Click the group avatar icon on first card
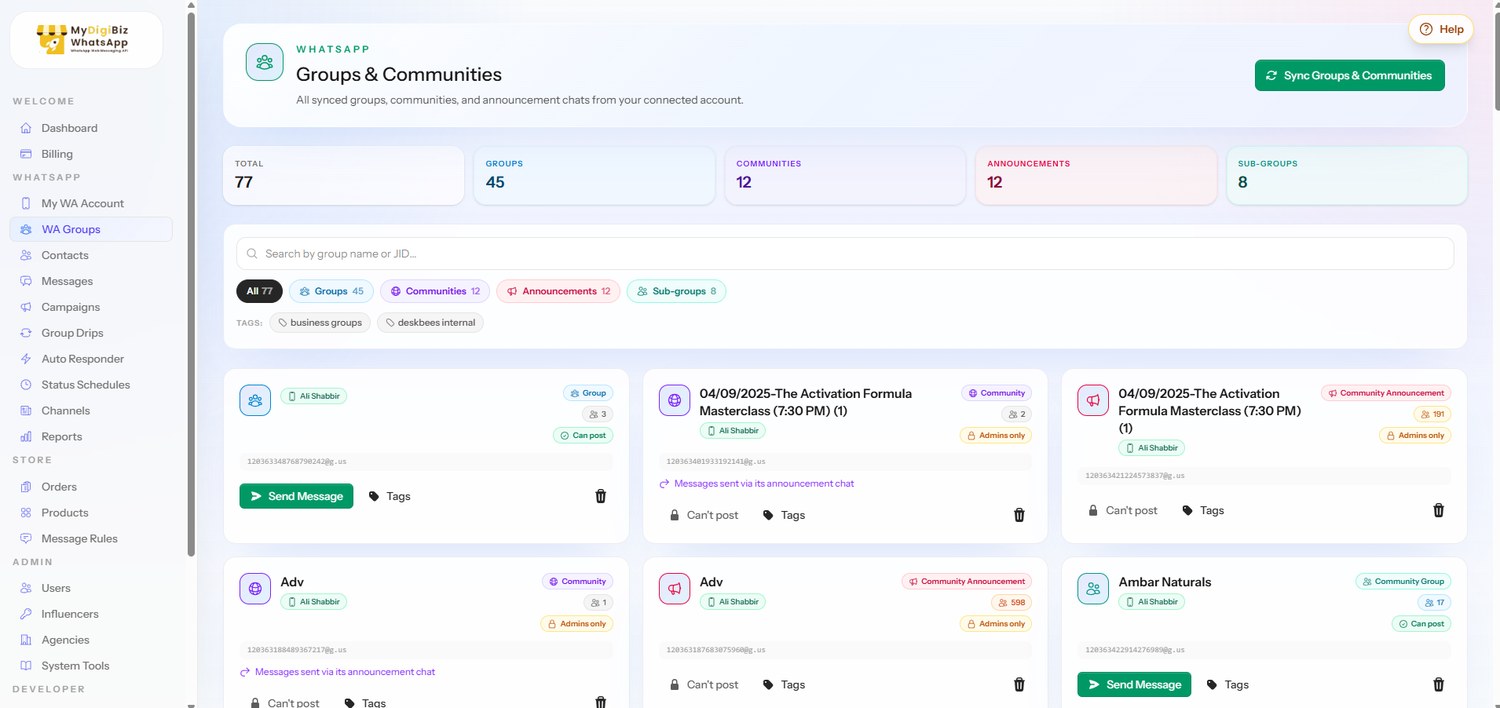This screenshot has width=1500, height=708. point(255,401)
